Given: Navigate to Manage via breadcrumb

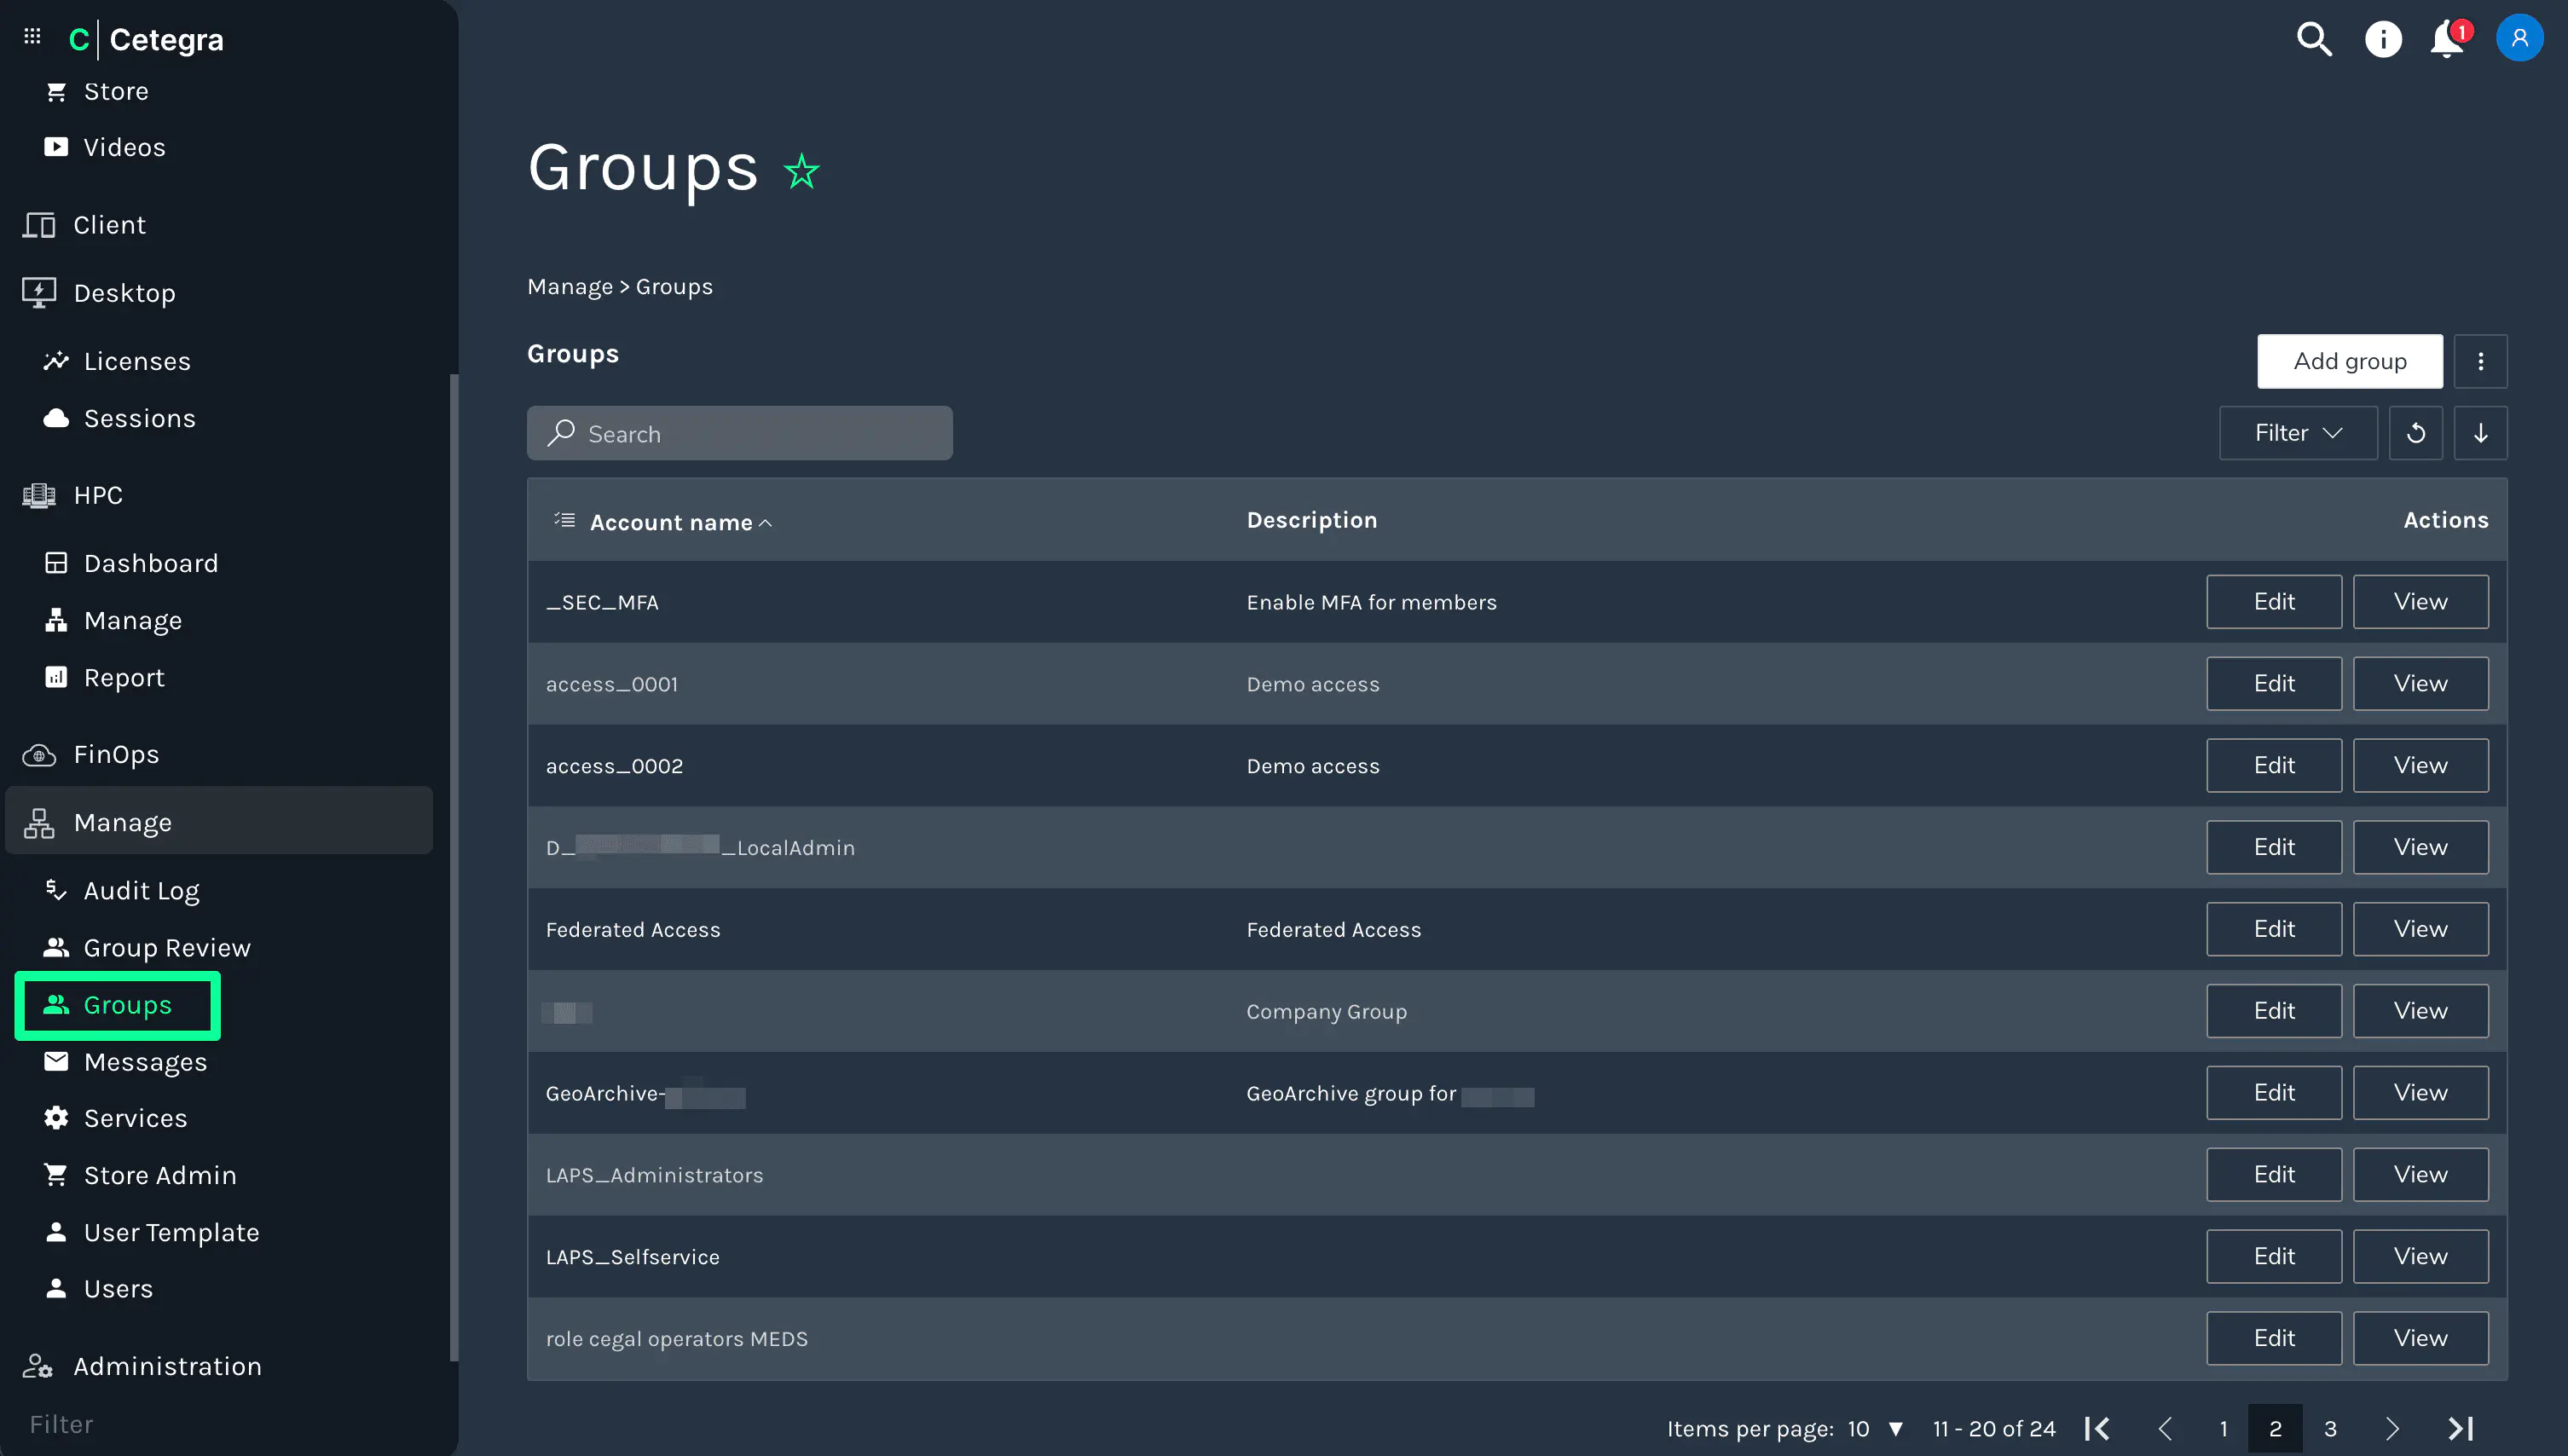Looking at the screenshot, I should click(x=570, y=286).
